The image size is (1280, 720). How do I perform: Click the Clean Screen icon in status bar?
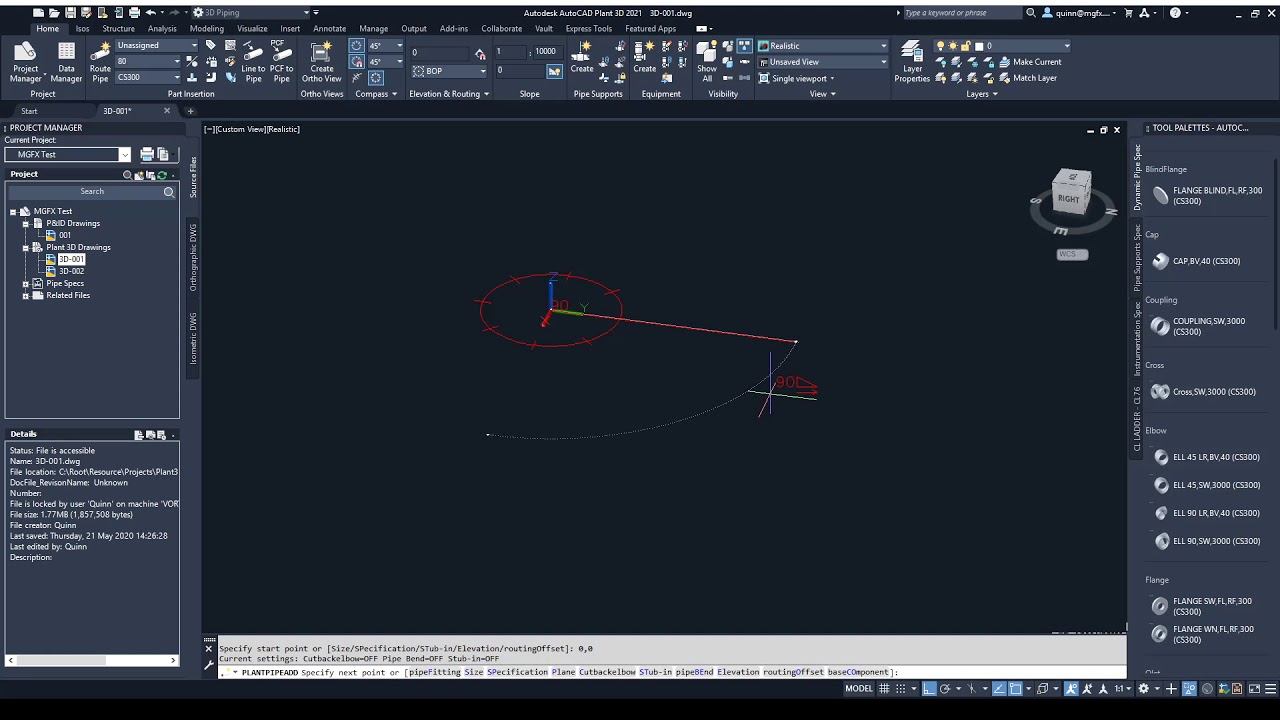point(1255,688)
